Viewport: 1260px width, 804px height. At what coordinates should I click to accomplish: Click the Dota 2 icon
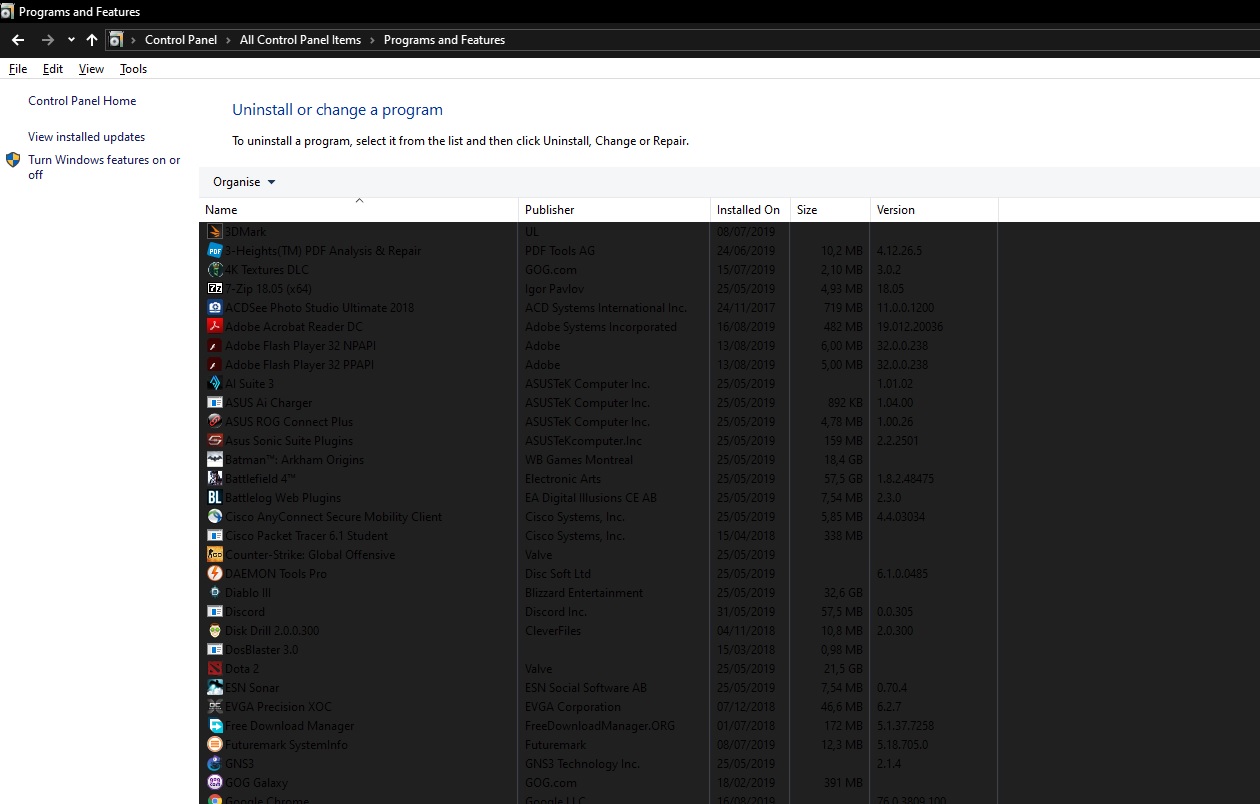tap(215, 668)
